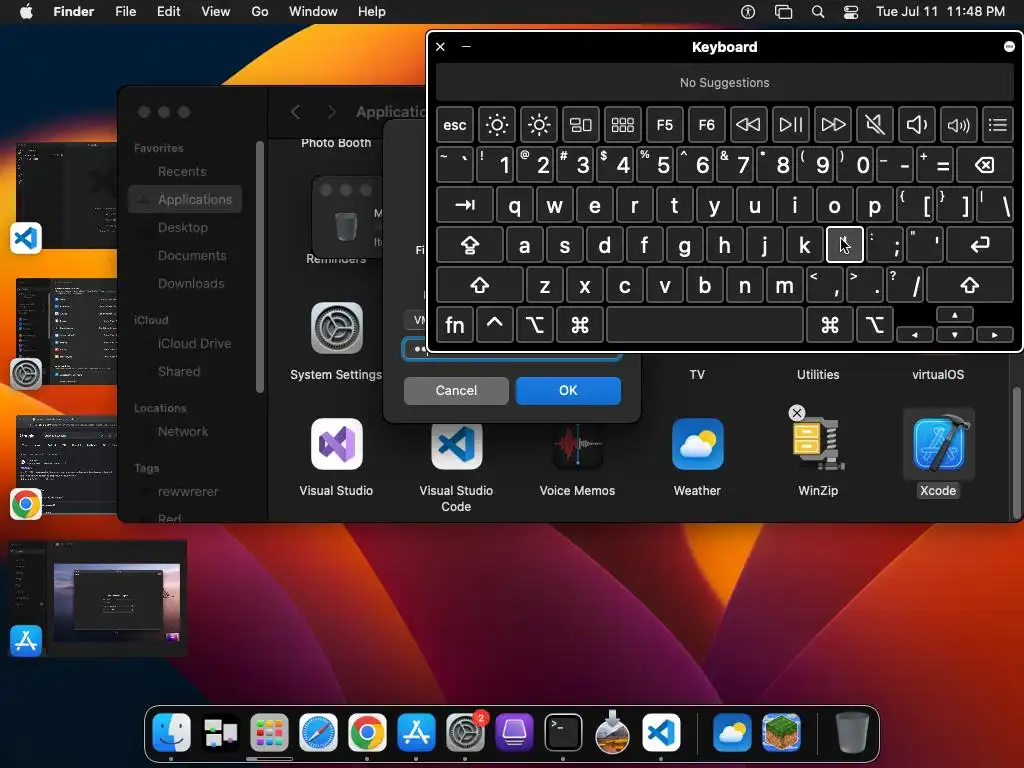
Task: Open Trash from the Dock
Action: (x=852, y=733)
